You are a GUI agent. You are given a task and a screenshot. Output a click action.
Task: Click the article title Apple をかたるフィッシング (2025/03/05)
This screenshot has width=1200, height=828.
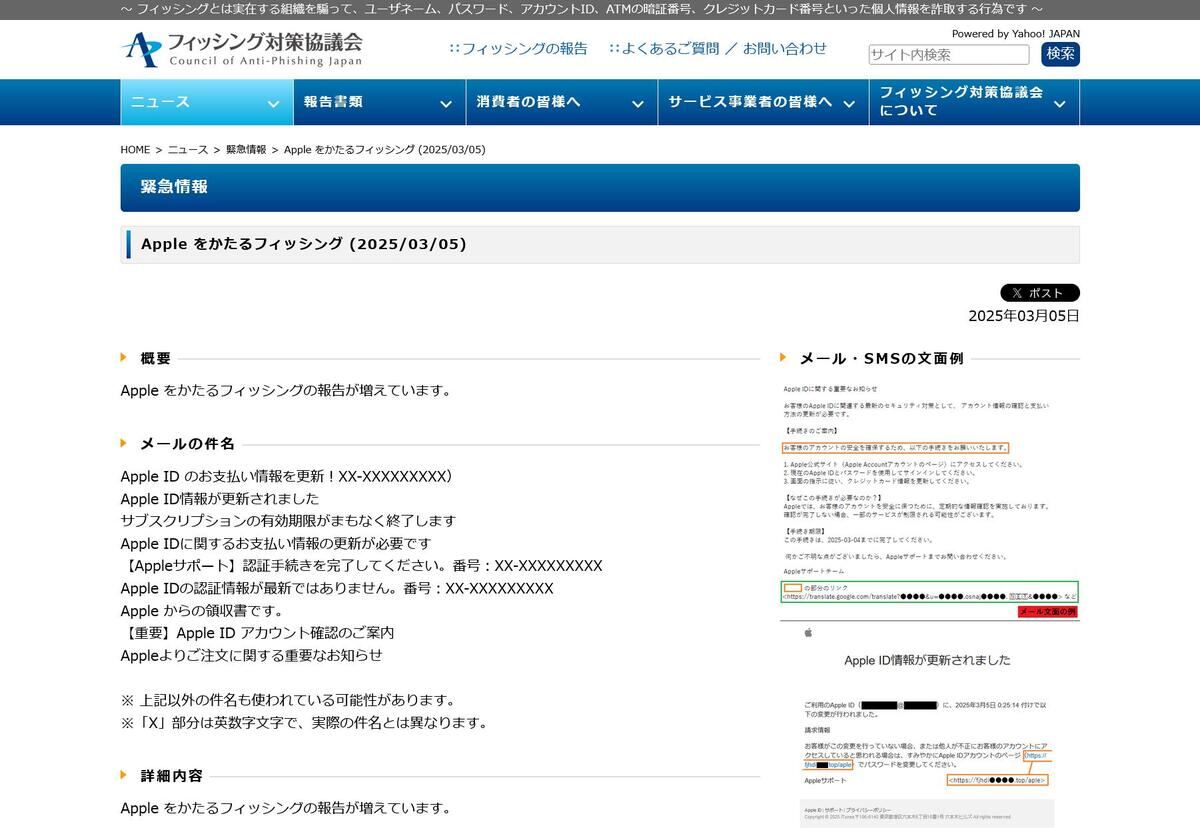click(304, 244)
